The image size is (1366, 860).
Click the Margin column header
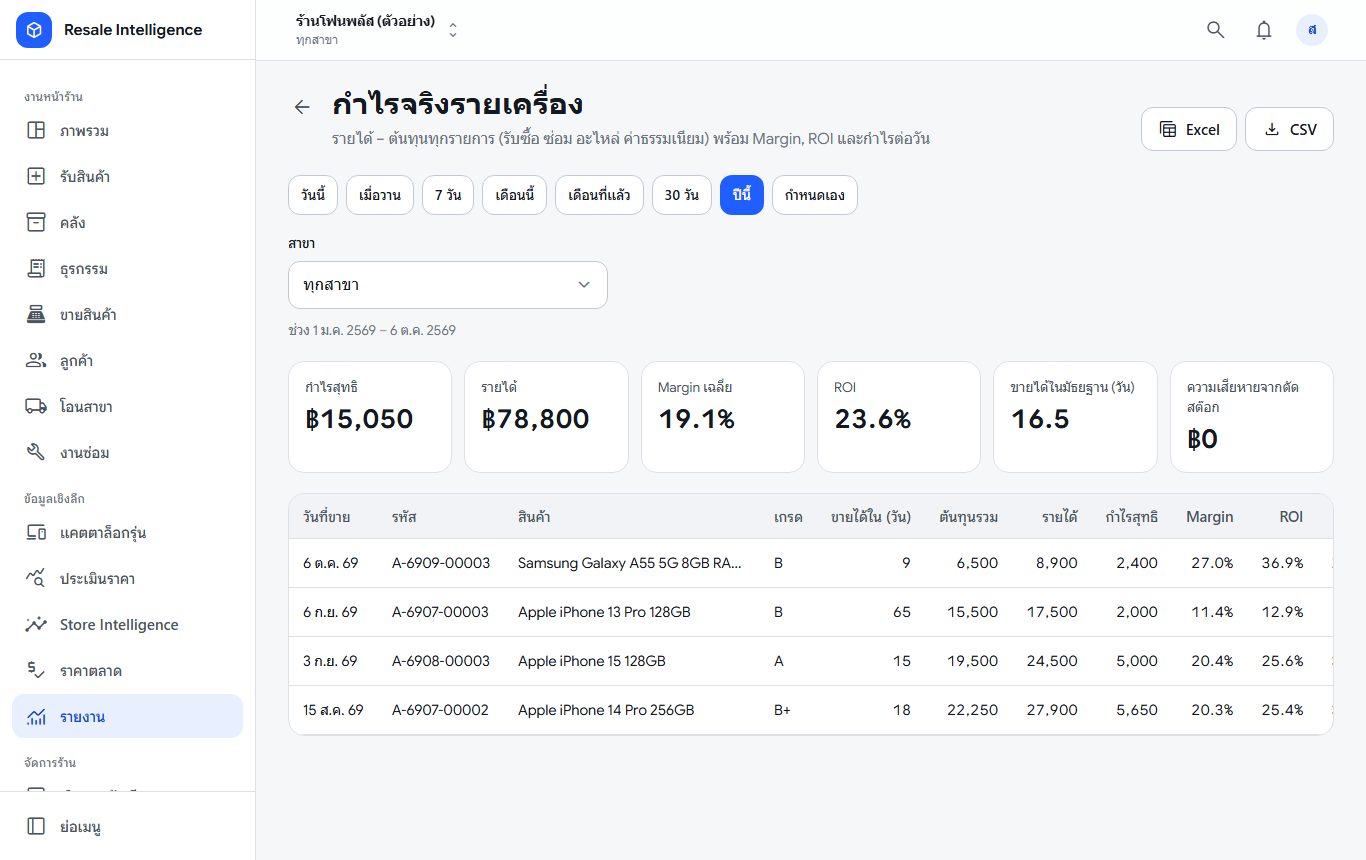click(1210, 517)
